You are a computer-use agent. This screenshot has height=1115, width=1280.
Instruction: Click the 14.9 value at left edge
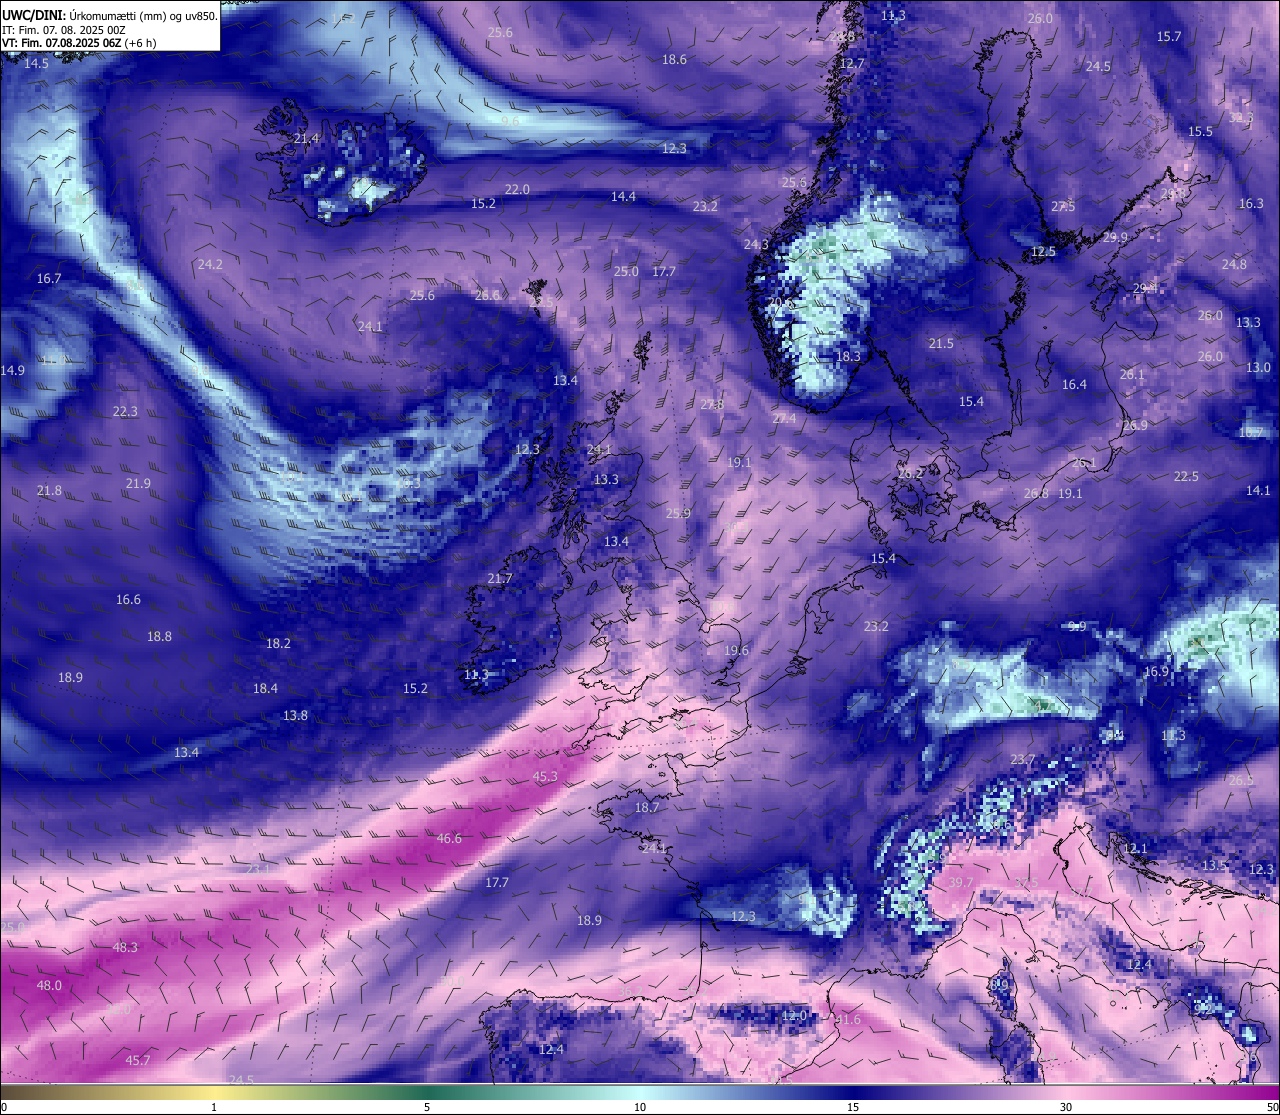(x=12, y=370)
